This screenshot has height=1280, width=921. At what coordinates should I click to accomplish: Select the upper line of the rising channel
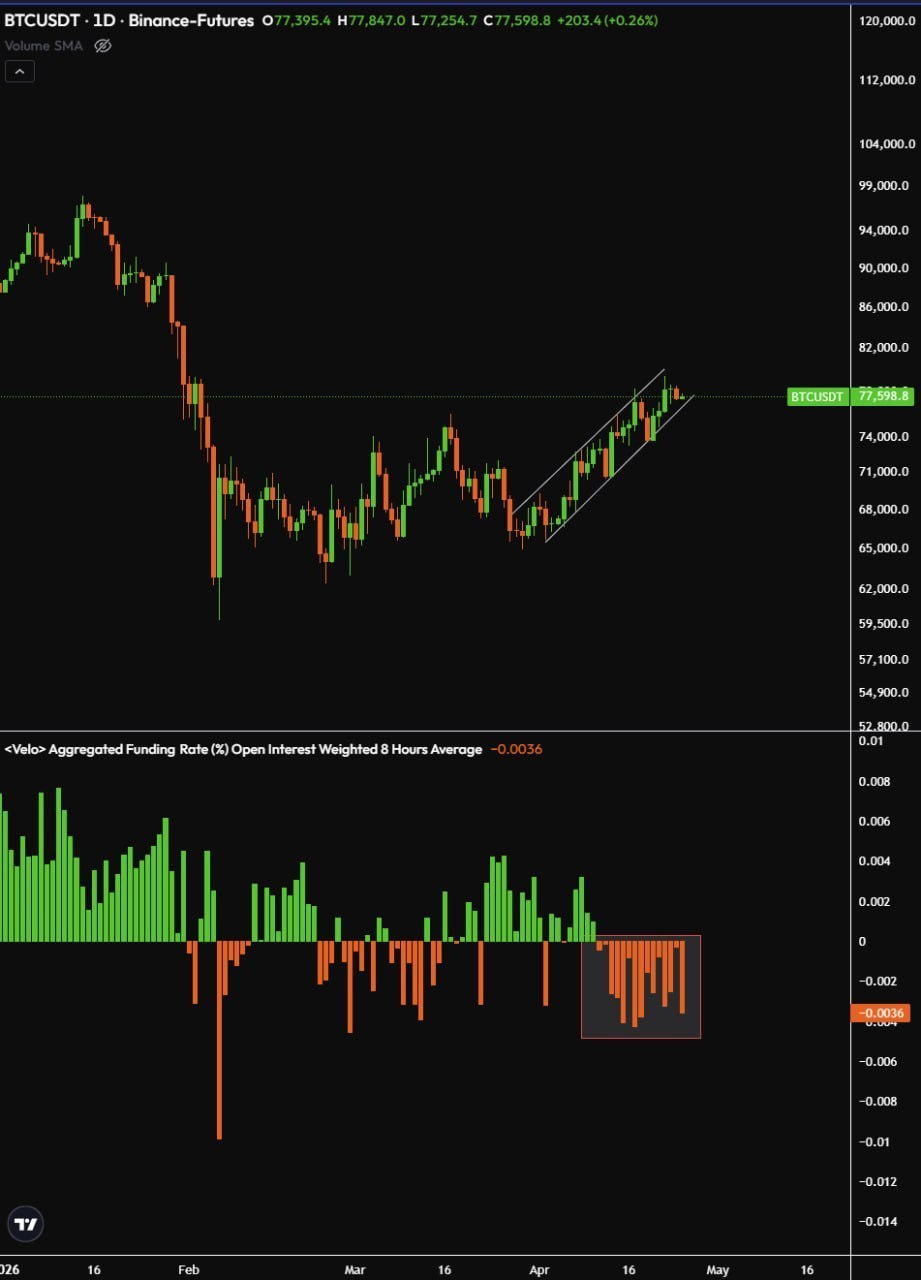point(588,439)
